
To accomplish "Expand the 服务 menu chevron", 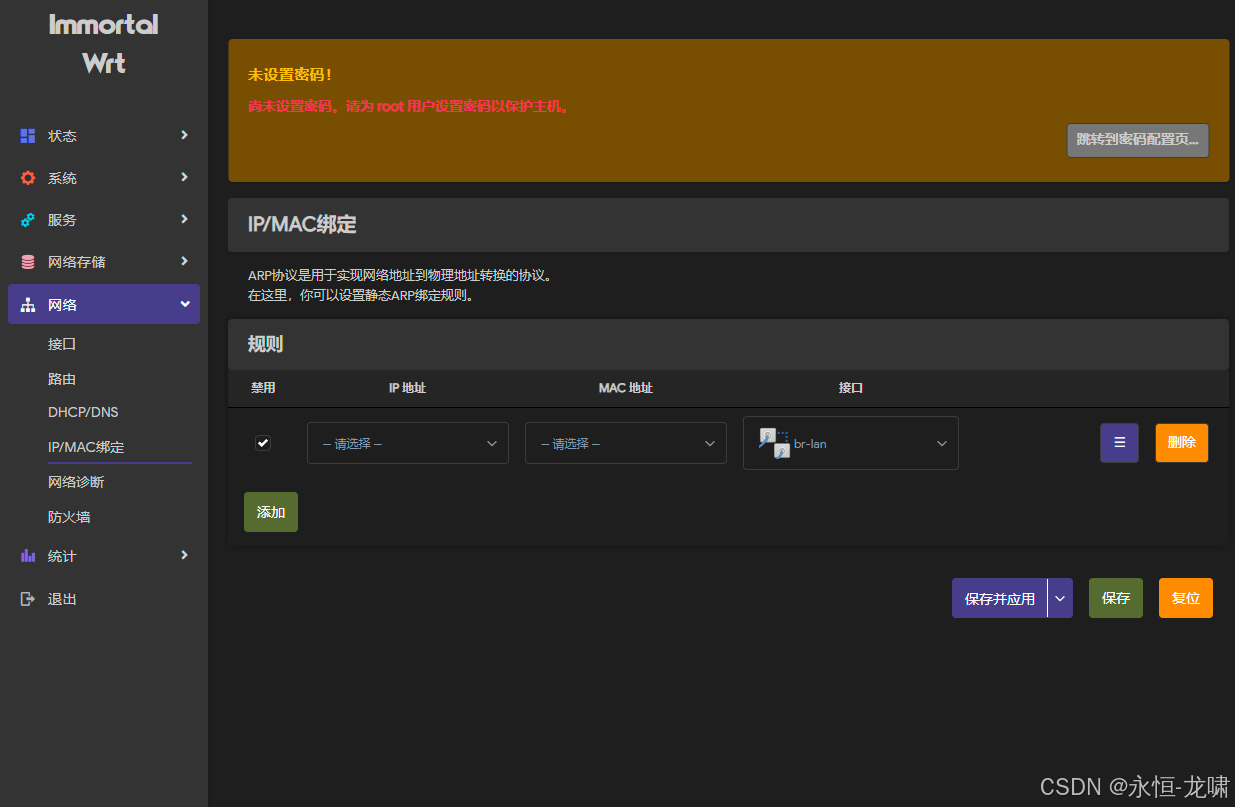I will point(184,219).
